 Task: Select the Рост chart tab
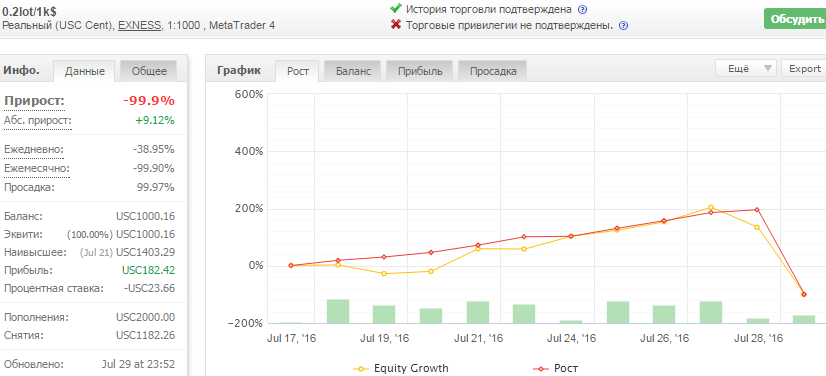pos(298,71)
